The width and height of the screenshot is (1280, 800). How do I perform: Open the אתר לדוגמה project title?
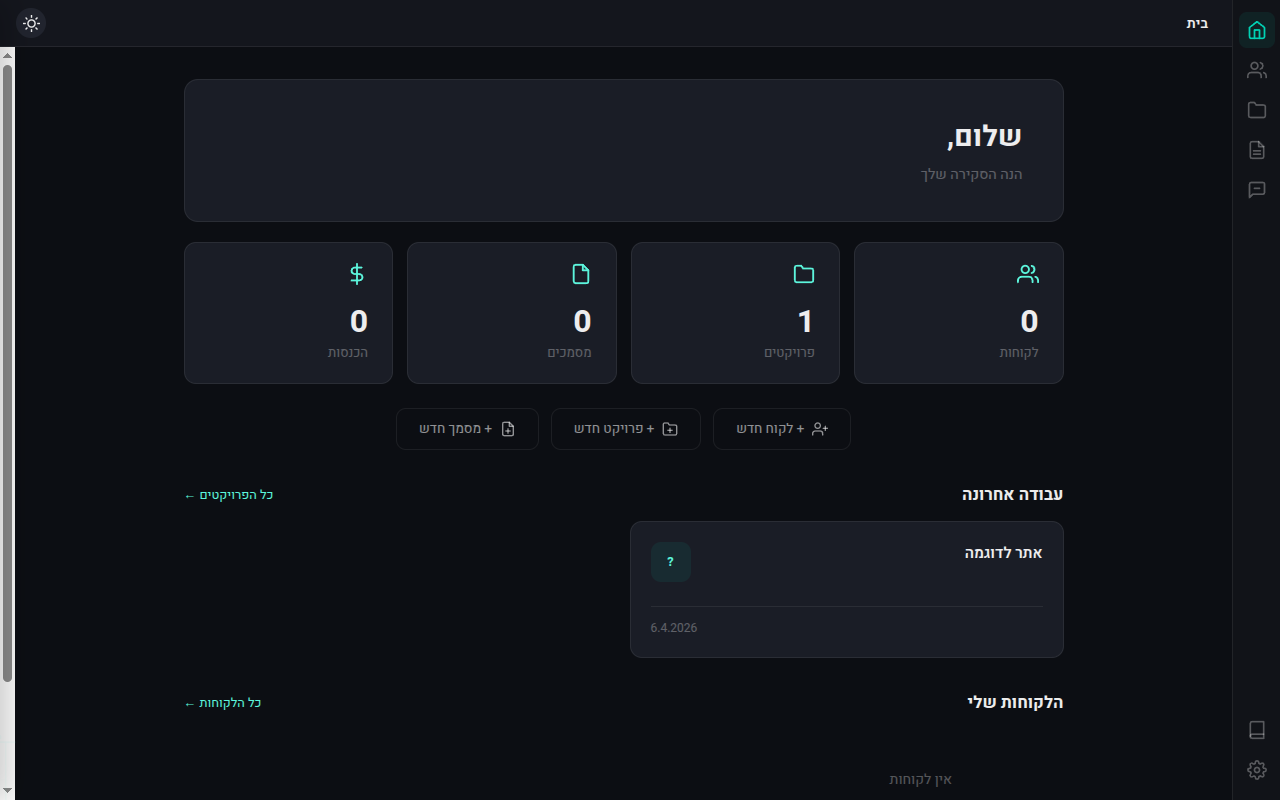[1003, 553]
